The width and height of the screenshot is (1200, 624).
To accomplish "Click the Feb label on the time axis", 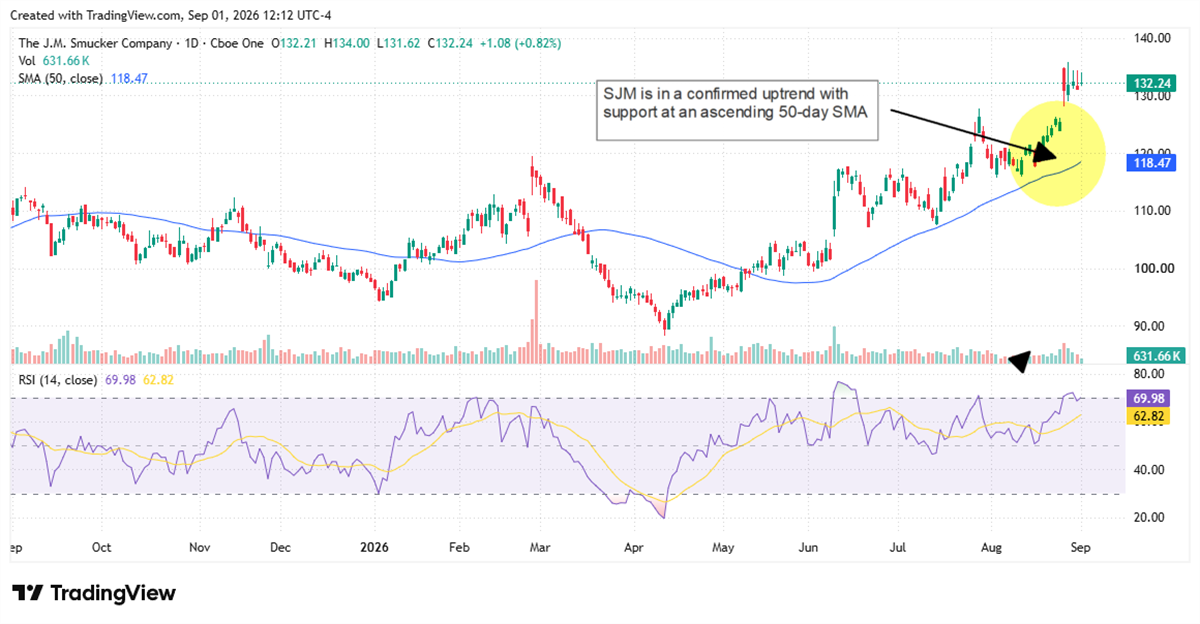I will pyautogui.click(x=458, y=548).
